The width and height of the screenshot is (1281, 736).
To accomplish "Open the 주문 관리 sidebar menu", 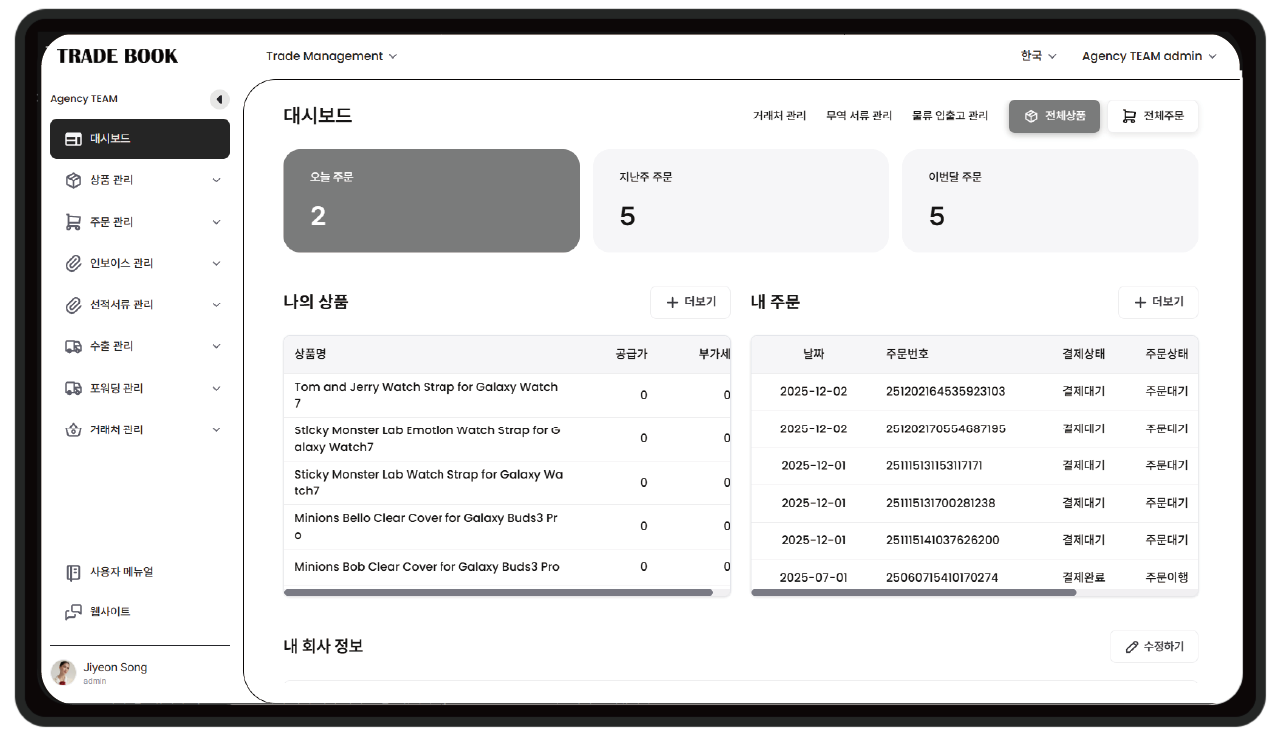I will [140, 222].
